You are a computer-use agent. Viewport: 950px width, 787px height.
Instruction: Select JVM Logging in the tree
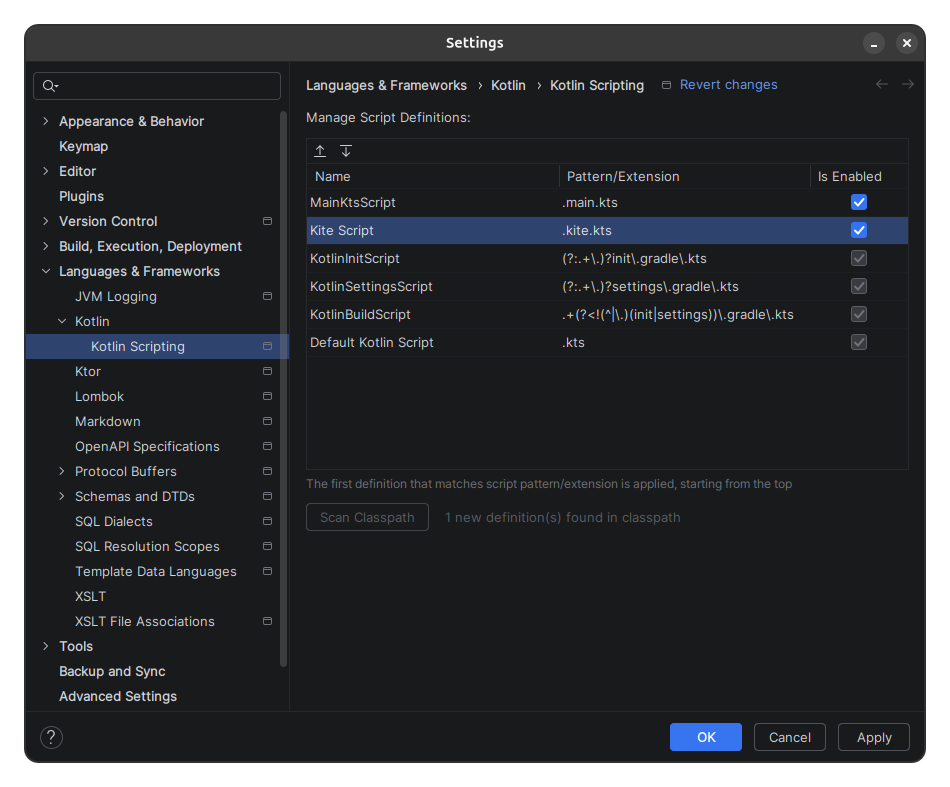pos(116,296)
